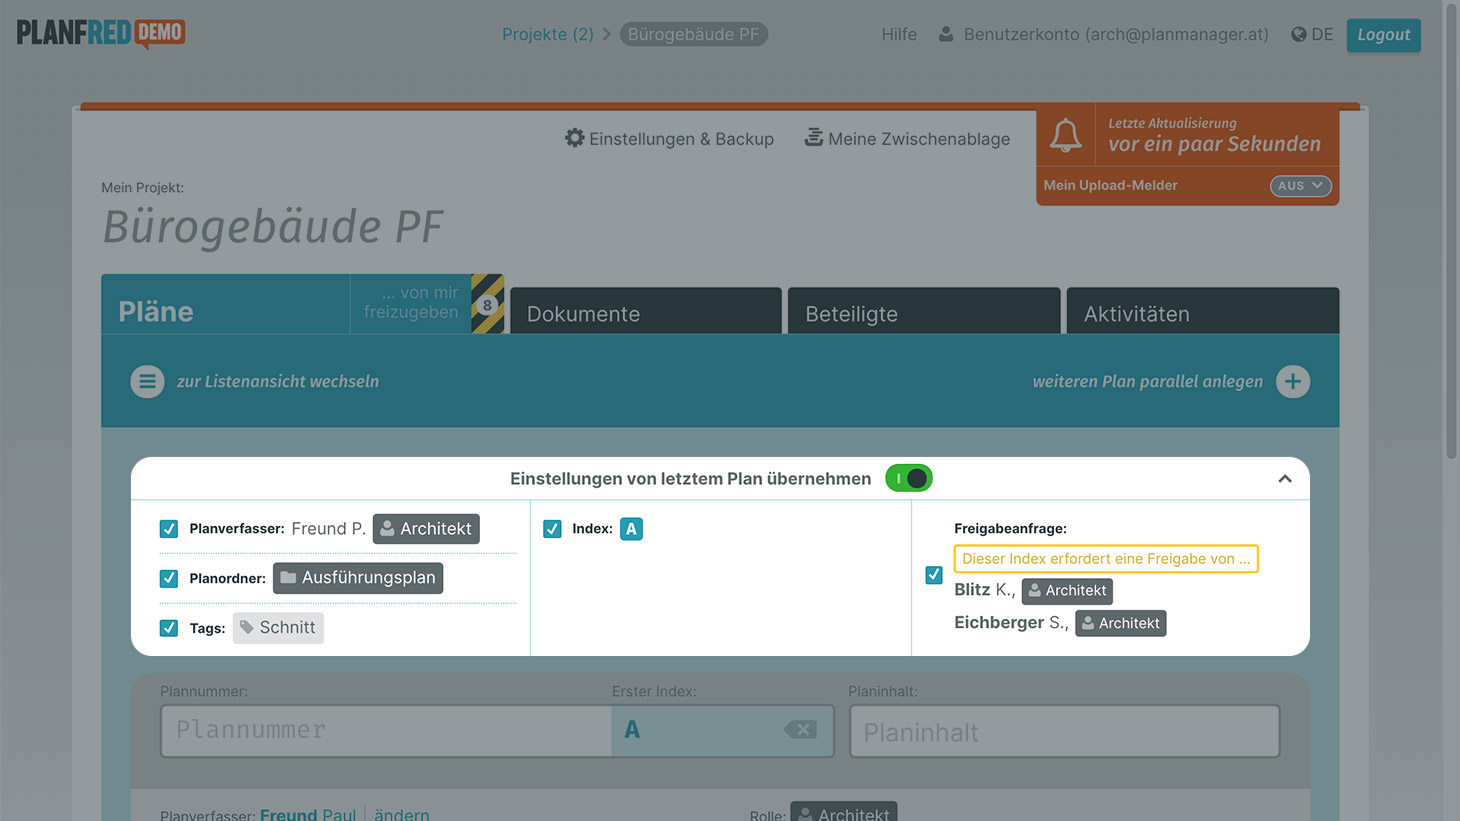
Task: Click Architekt badge next to Eichberger S.
Action: pyautogui.click(x=1120, y=624)
